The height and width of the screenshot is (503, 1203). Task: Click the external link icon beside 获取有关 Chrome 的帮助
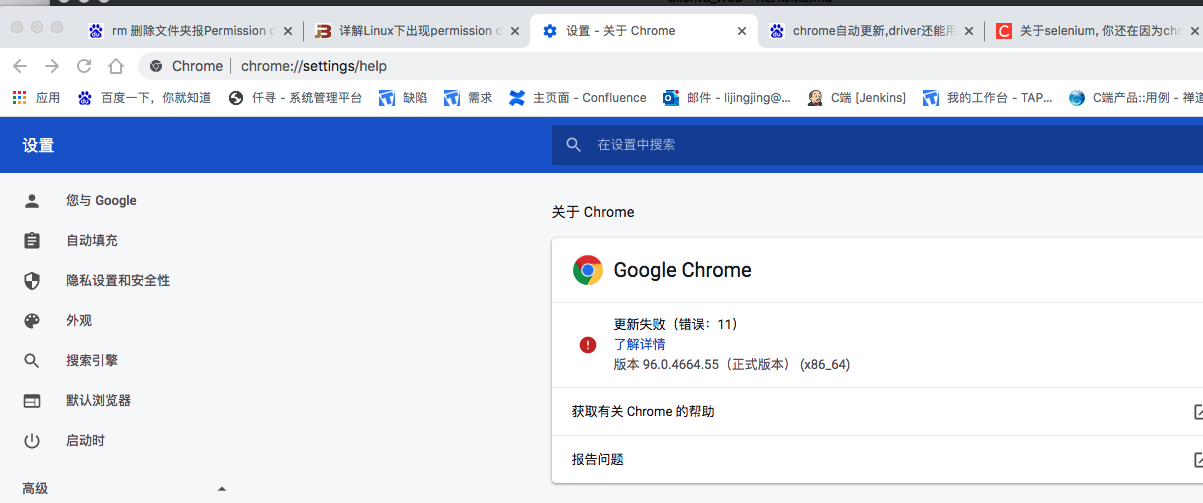[x=1198, y=412]
